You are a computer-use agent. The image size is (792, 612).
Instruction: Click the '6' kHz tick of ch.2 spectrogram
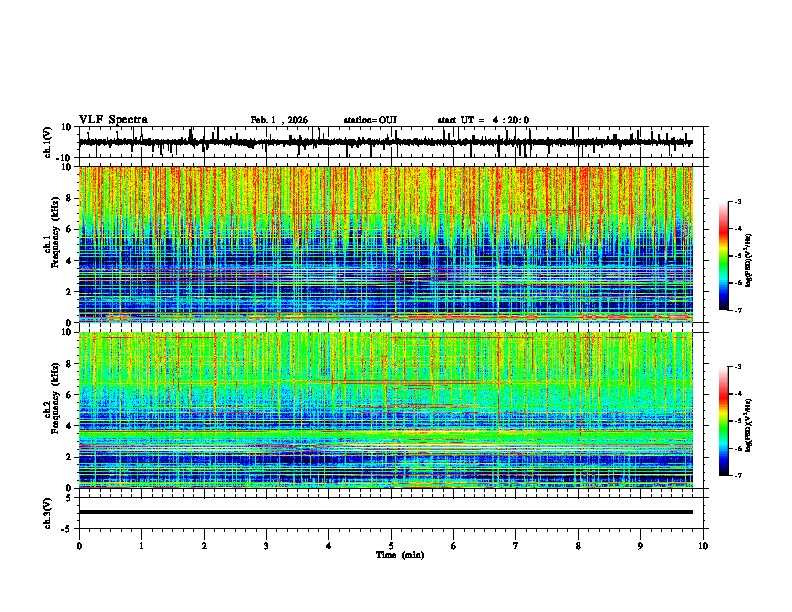click(x=69, y=395)
